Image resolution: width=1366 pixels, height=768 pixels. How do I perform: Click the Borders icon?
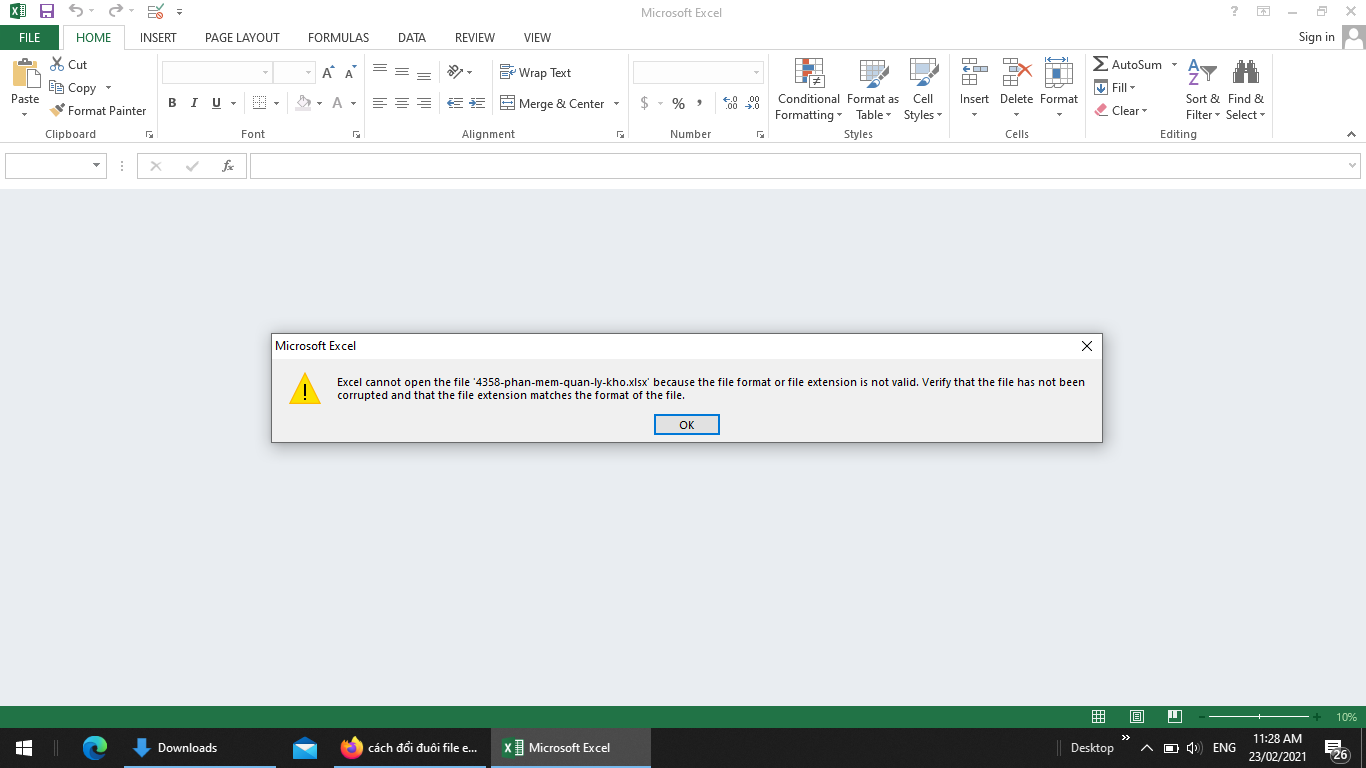[x=260, y=102]
